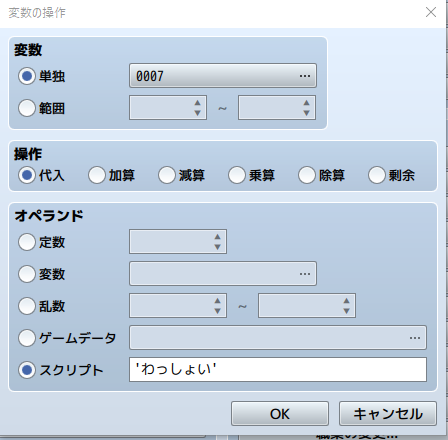Choose the 乗算 (multiply) operation
Screen dimensions: 448x440
pos(237,175)
